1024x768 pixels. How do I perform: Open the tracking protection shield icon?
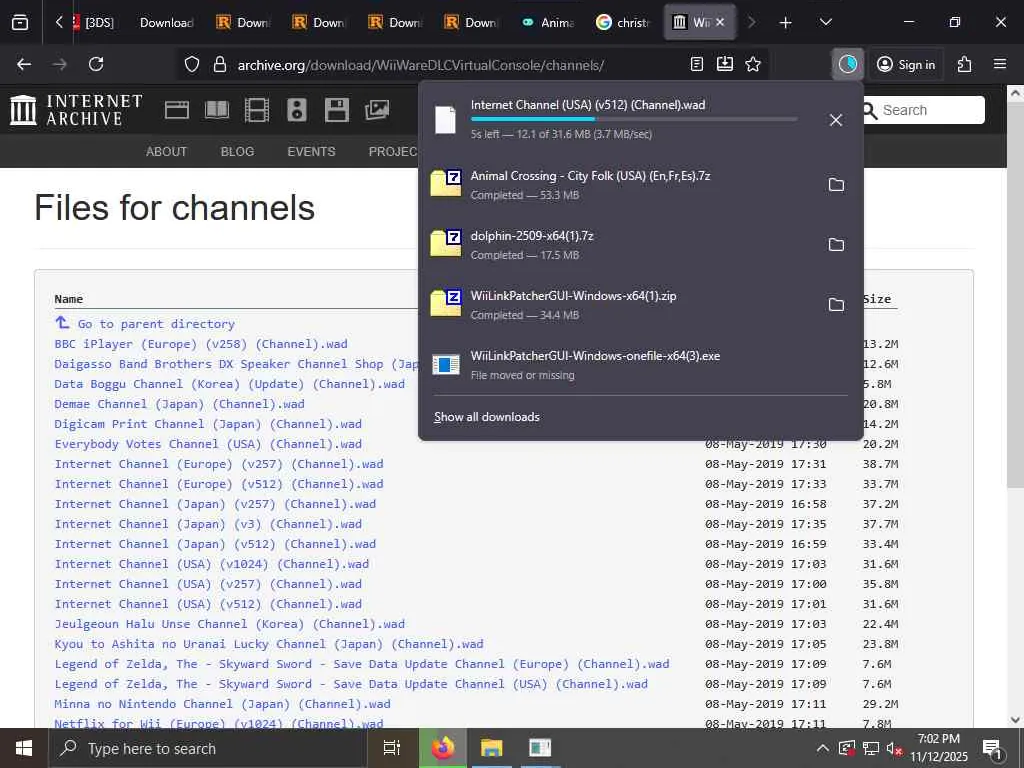coord(191,64)
